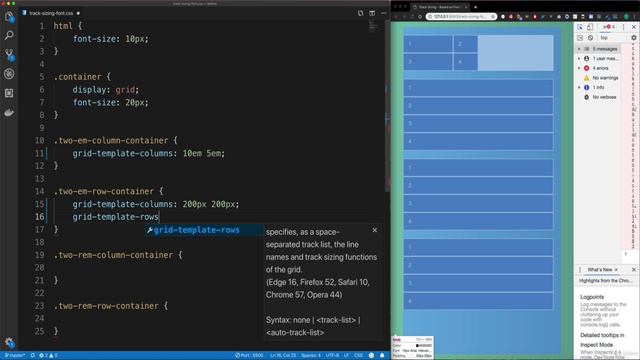640x360 pixels.
Task: Click the Chrome profile avatar icon
Action: point(626,17)
